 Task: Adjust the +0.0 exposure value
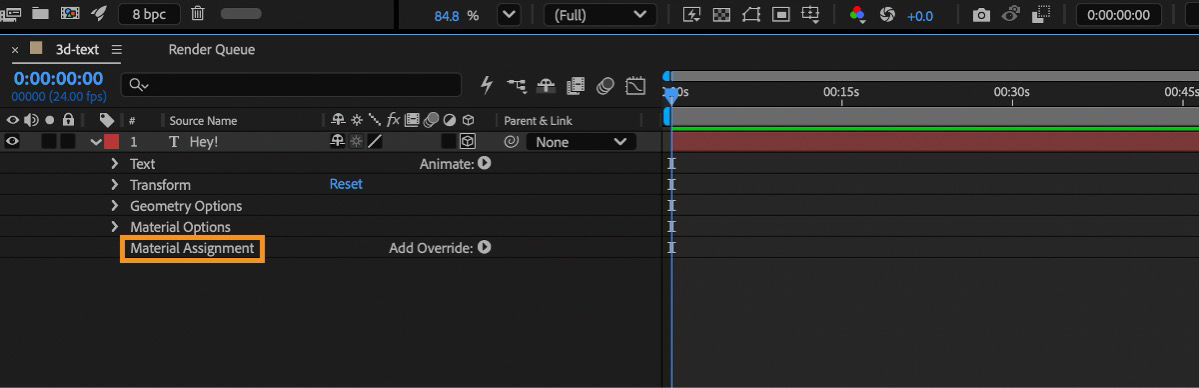920,15
